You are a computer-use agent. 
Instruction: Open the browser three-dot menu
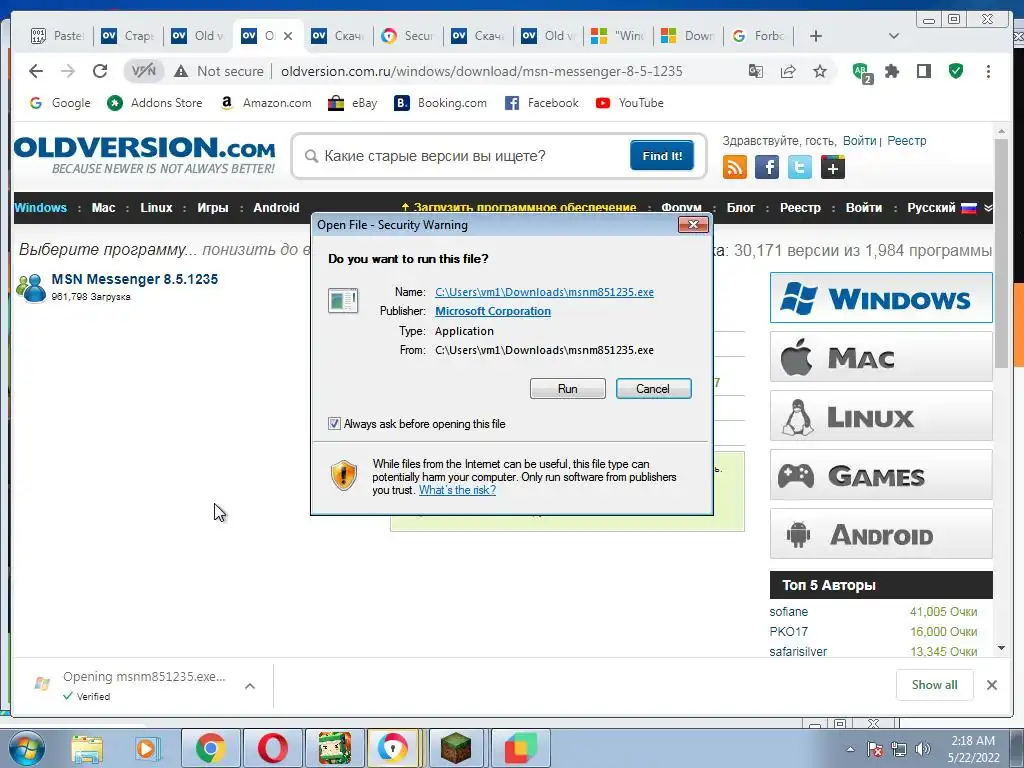(x=988, y=71)
